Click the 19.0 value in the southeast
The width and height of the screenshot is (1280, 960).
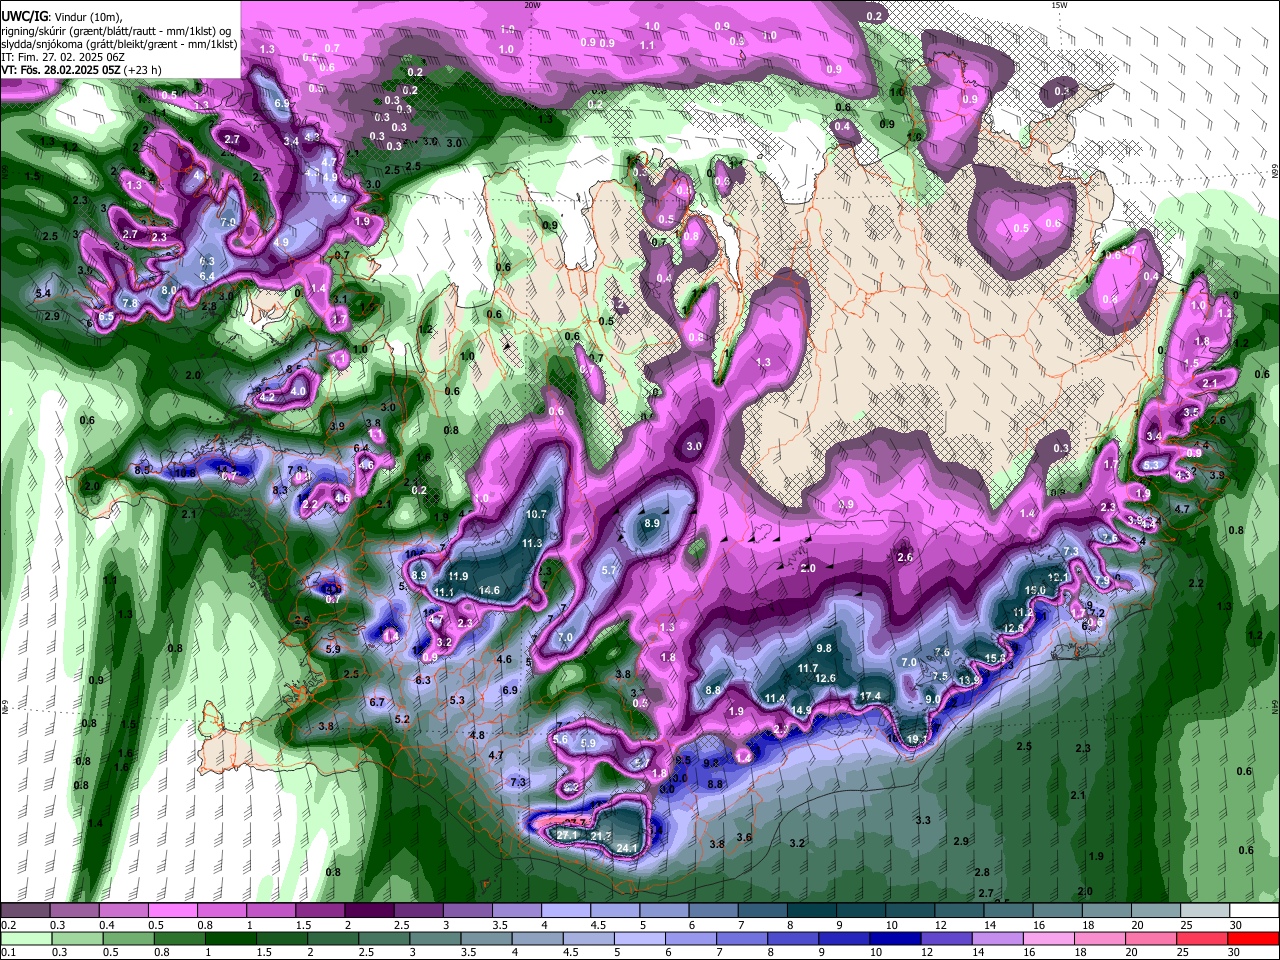(1035, 590)
